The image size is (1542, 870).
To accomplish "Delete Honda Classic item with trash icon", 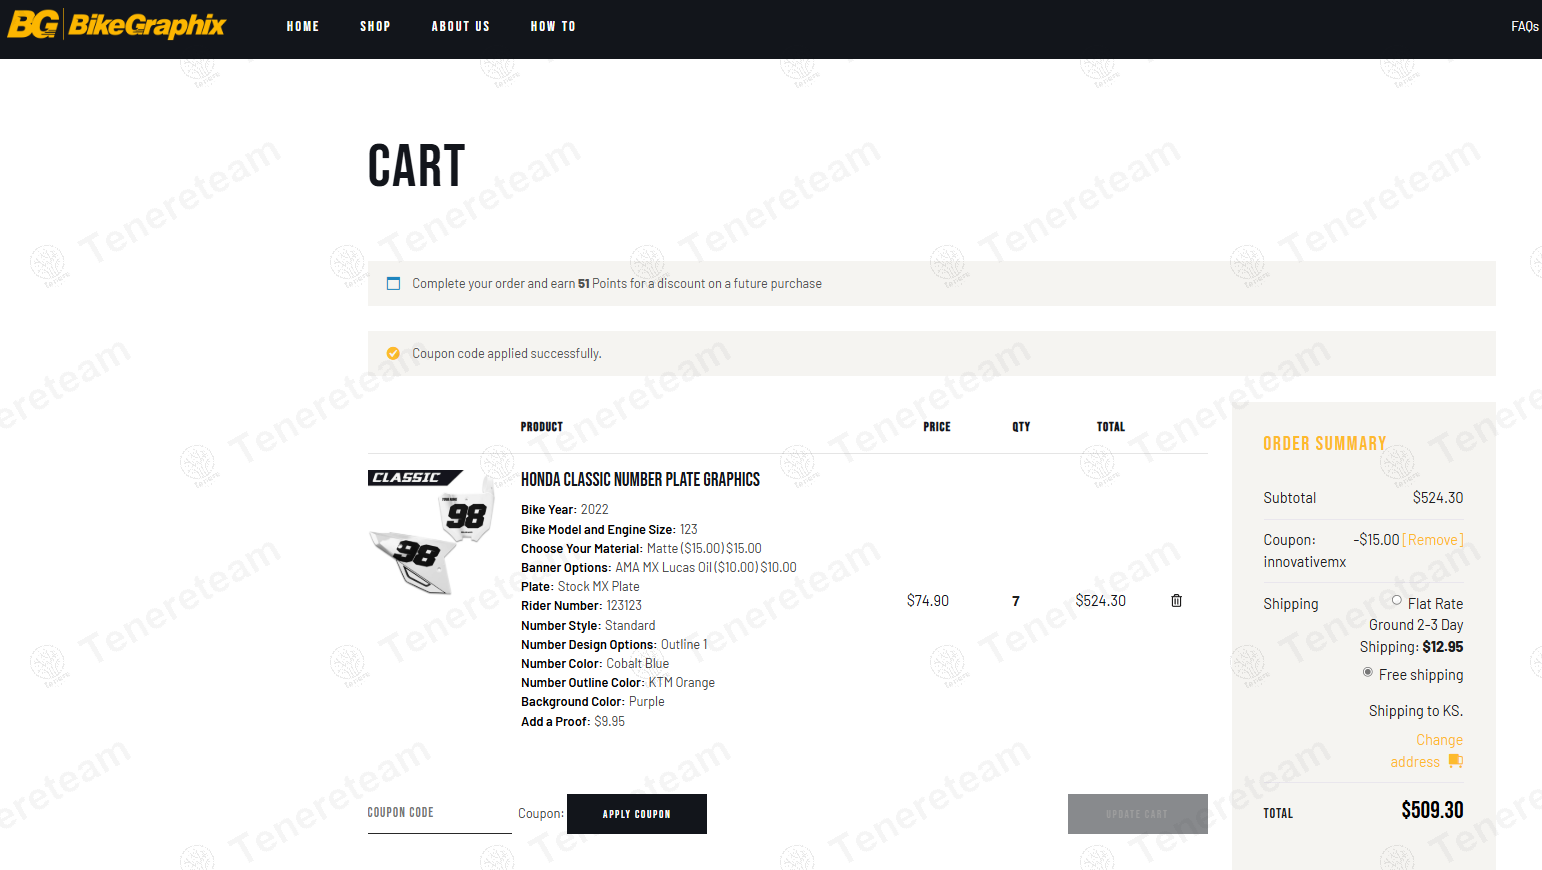I will click(x=1176, y=601).
